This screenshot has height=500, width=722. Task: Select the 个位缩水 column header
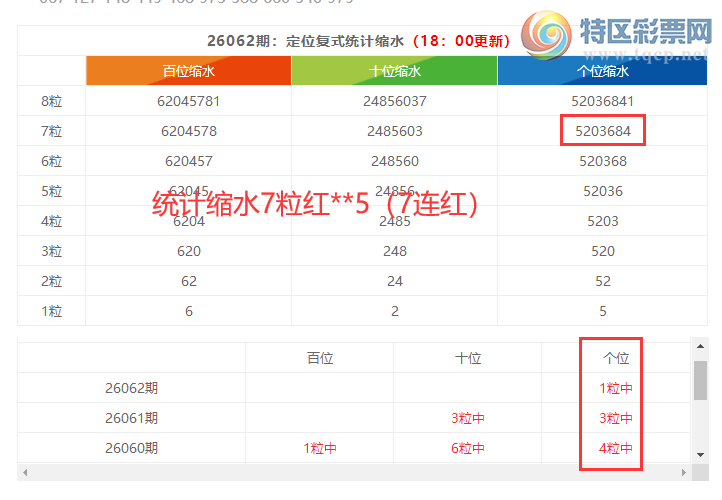tap(602, 71)
